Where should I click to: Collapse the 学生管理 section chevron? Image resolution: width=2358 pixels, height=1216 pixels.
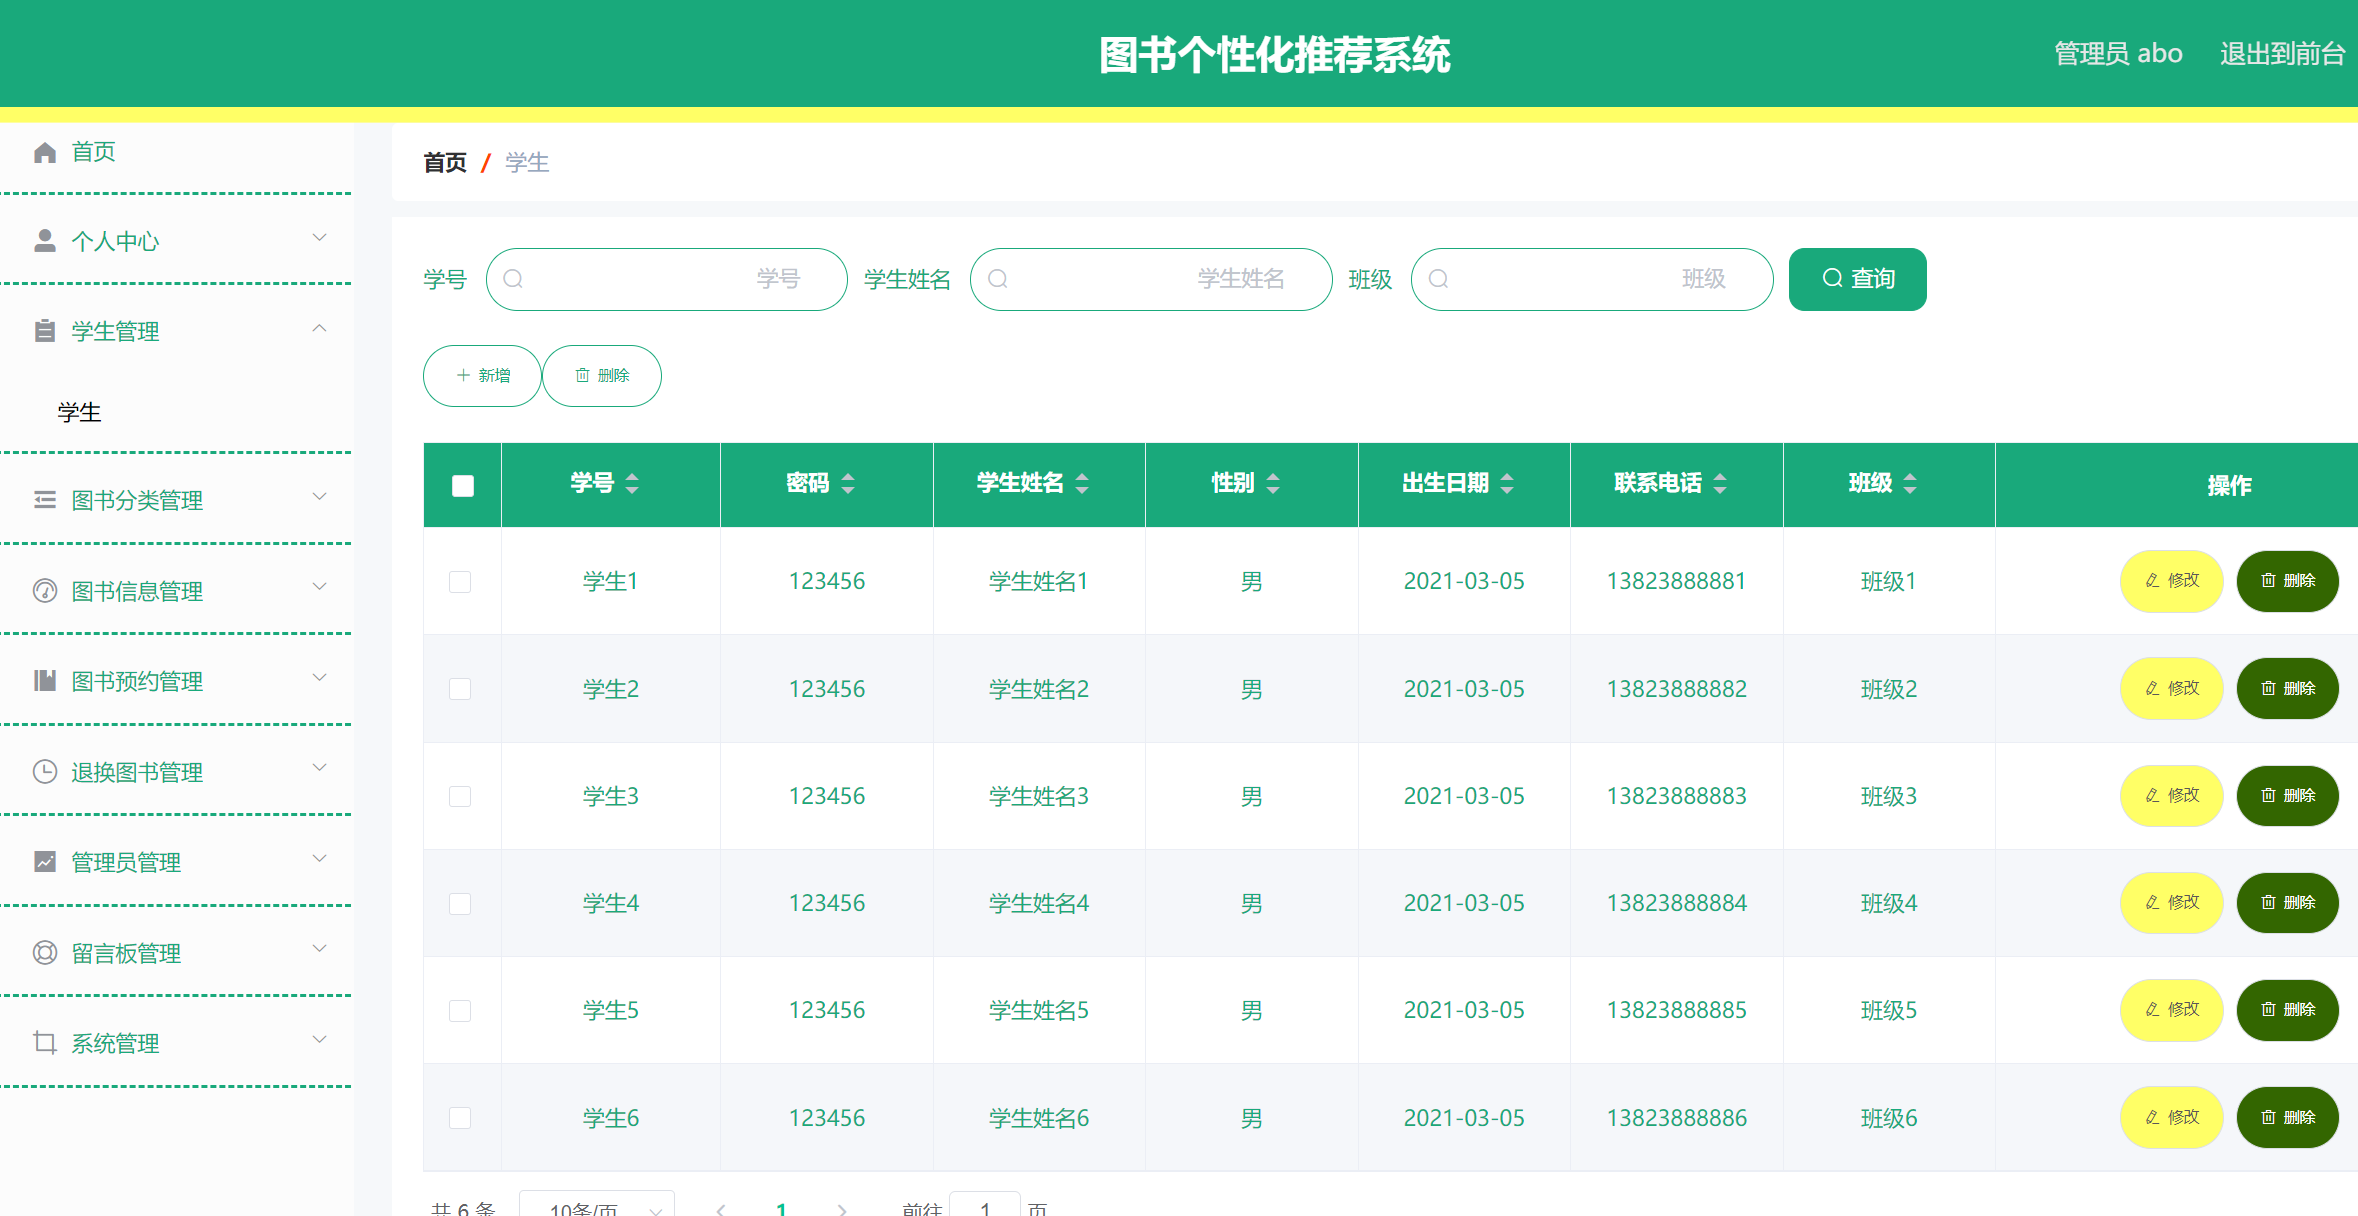[x=319, y=328]
